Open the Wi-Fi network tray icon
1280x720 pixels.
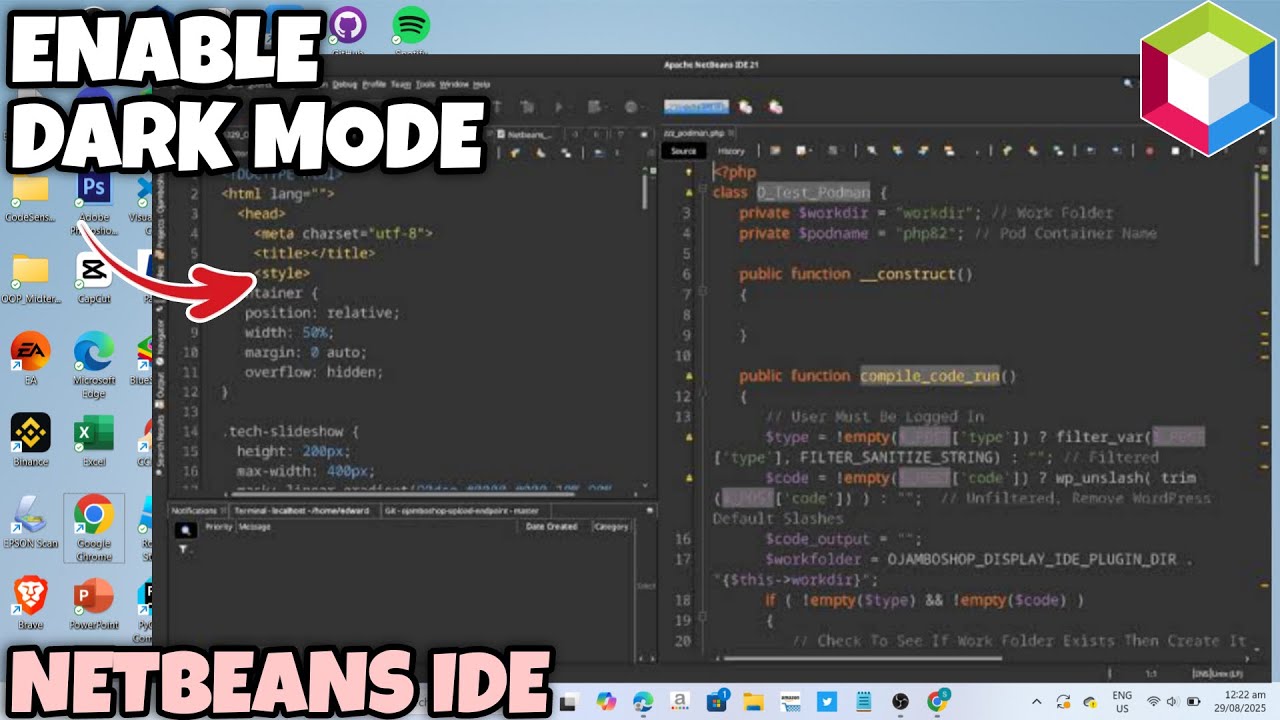1153,702
